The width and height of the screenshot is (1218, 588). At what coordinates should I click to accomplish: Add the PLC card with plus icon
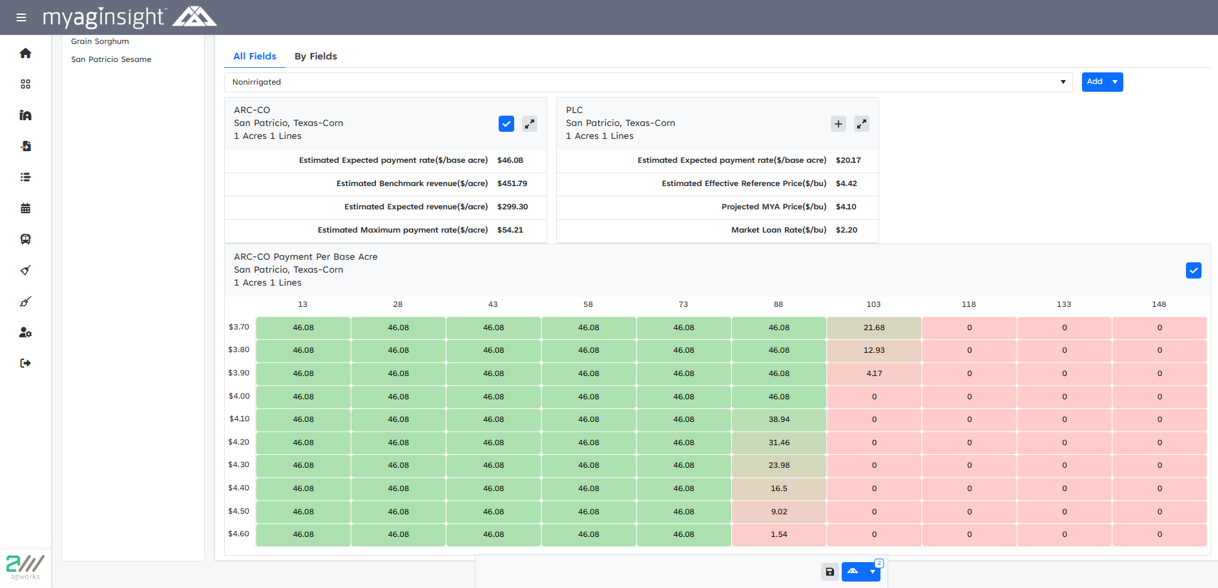(x=838, y=124)
